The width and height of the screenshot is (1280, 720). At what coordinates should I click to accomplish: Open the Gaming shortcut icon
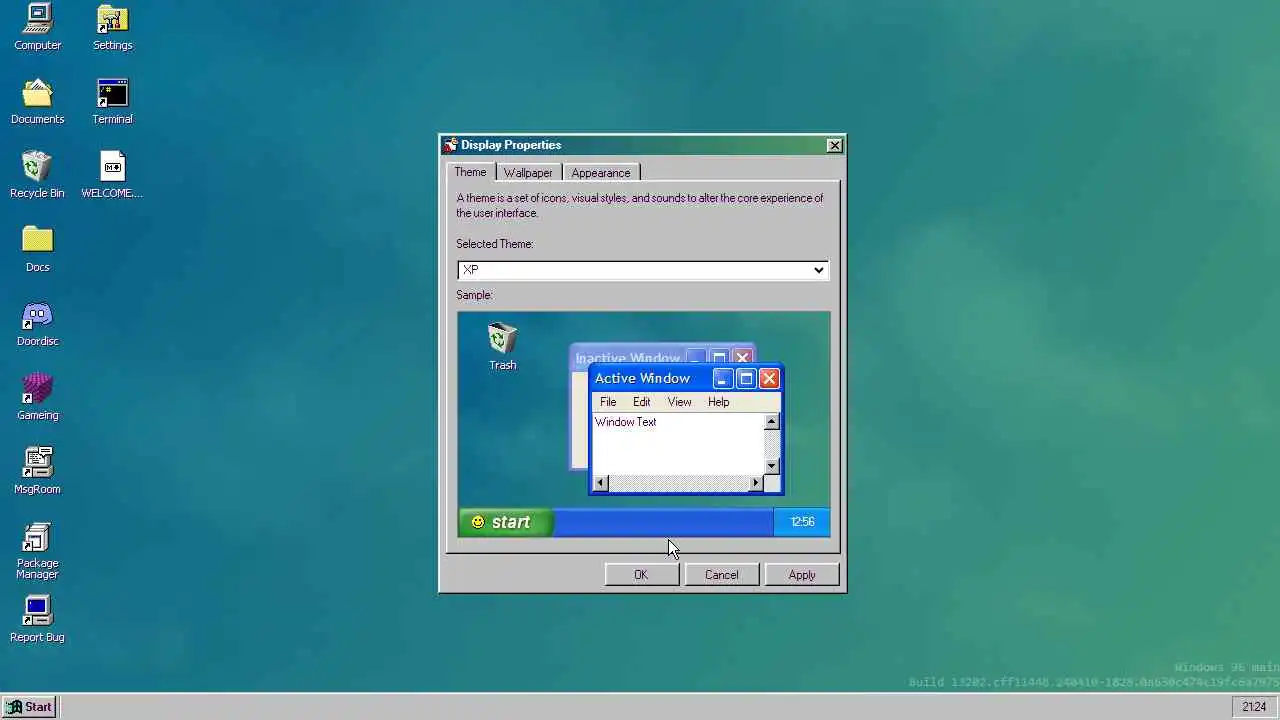pos(37,397)
